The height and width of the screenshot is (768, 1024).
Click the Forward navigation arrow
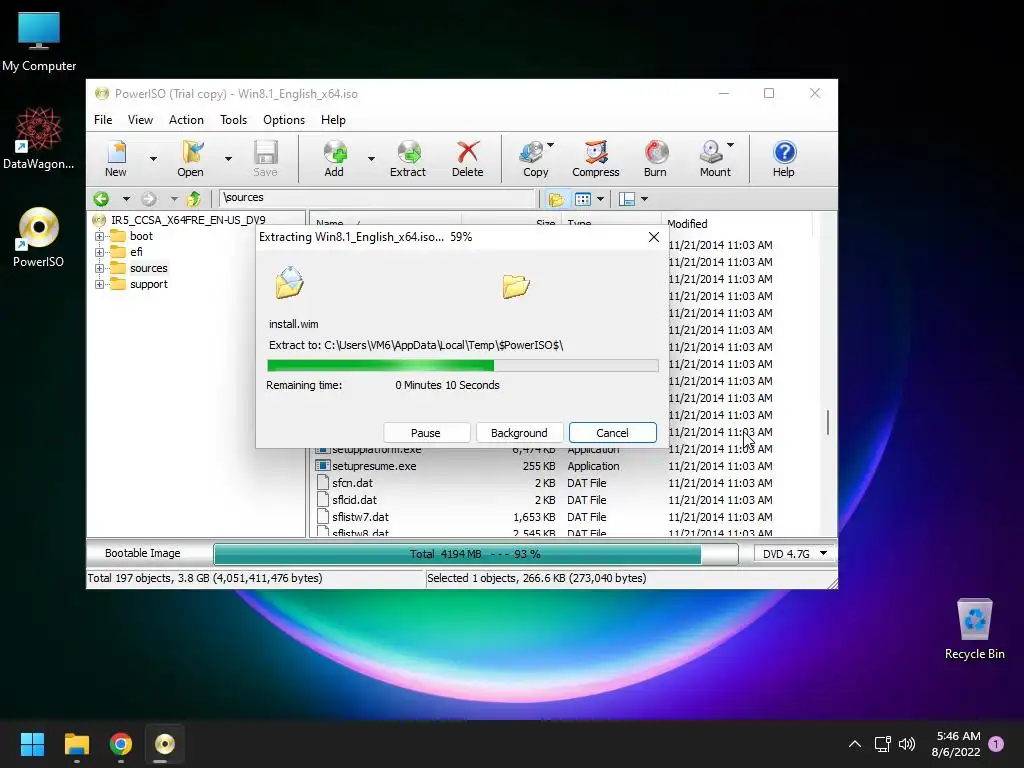tap(150, 199)
